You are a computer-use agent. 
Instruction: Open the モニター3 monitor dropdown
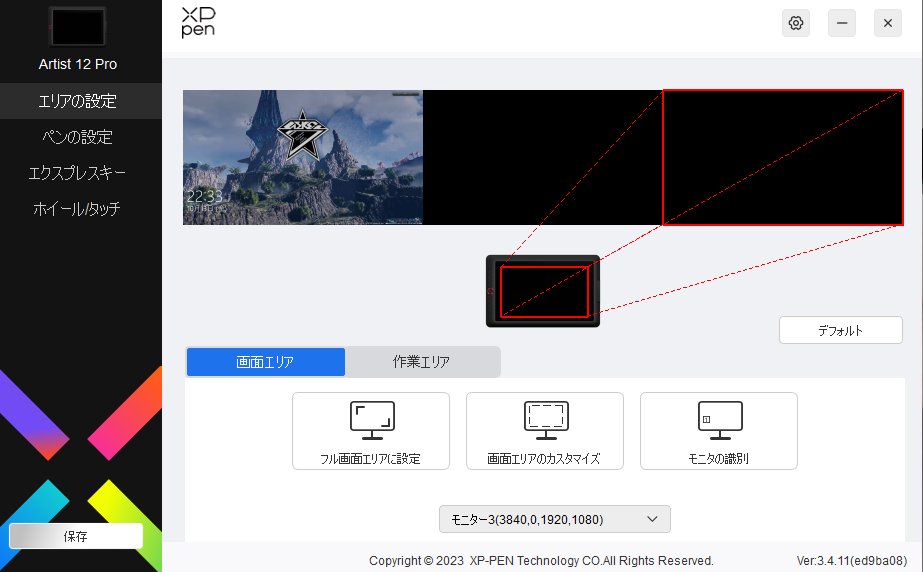(555, 519)
